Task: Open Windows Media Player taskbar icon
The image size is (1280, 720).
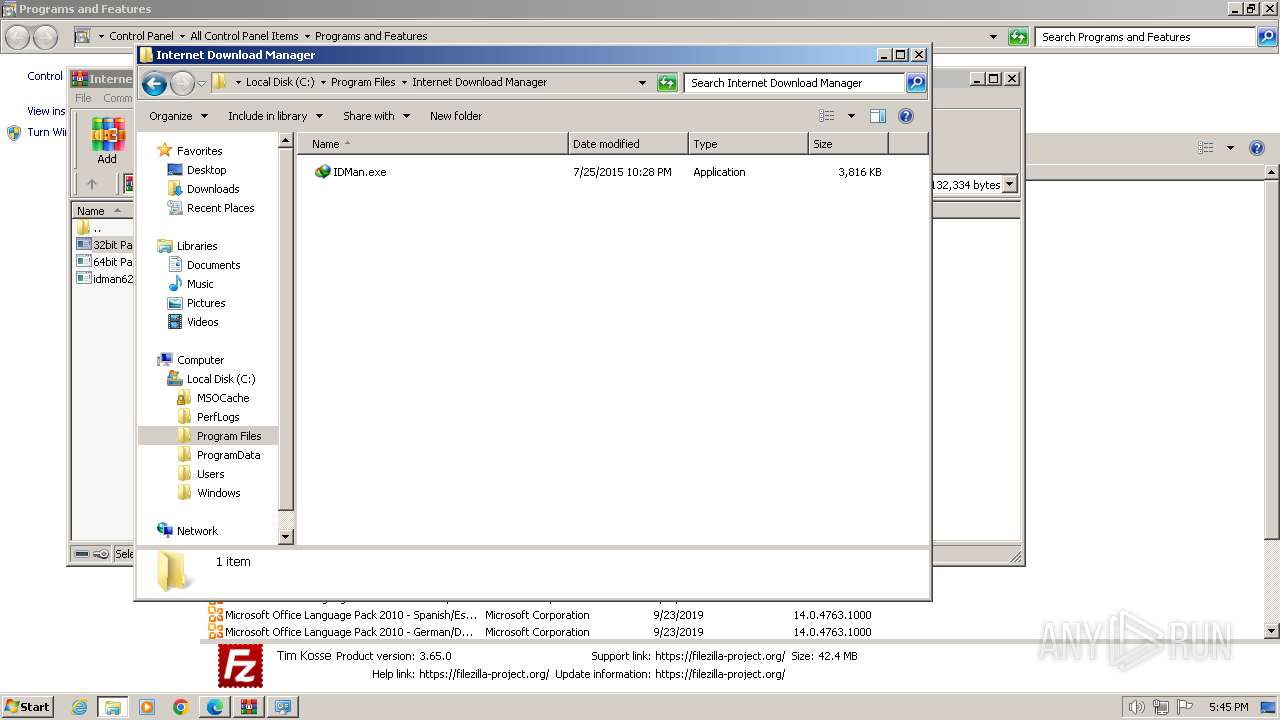Action: tap(147, 707)
